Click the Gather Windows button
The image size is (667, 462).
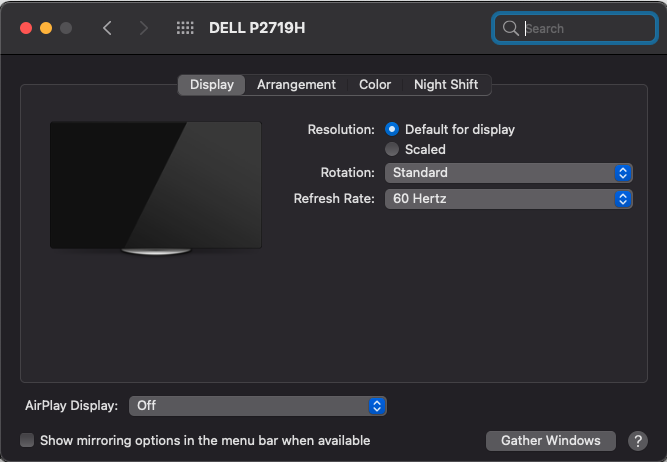coord(550,441)
